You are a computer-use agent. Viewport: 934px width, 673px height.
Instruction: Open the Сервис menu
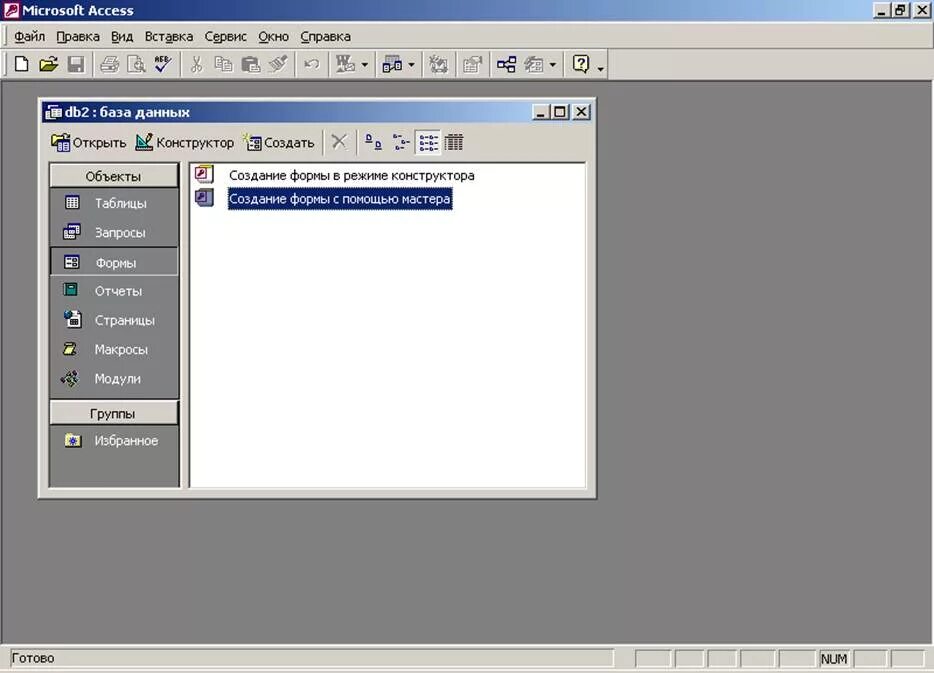(x=225, y=36)
